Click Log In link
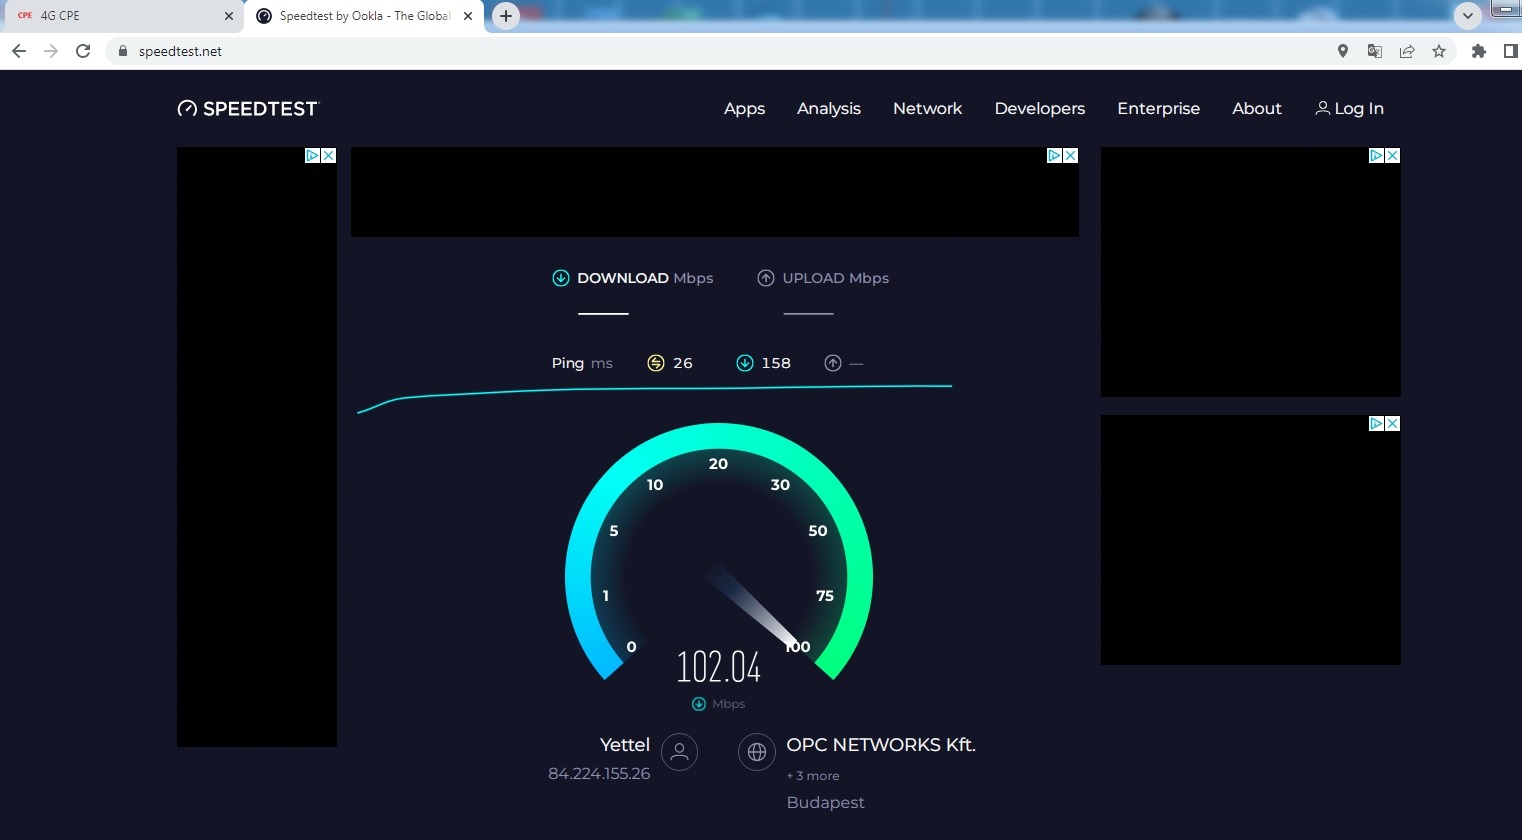1522x840 pixels. point(1350,109)
